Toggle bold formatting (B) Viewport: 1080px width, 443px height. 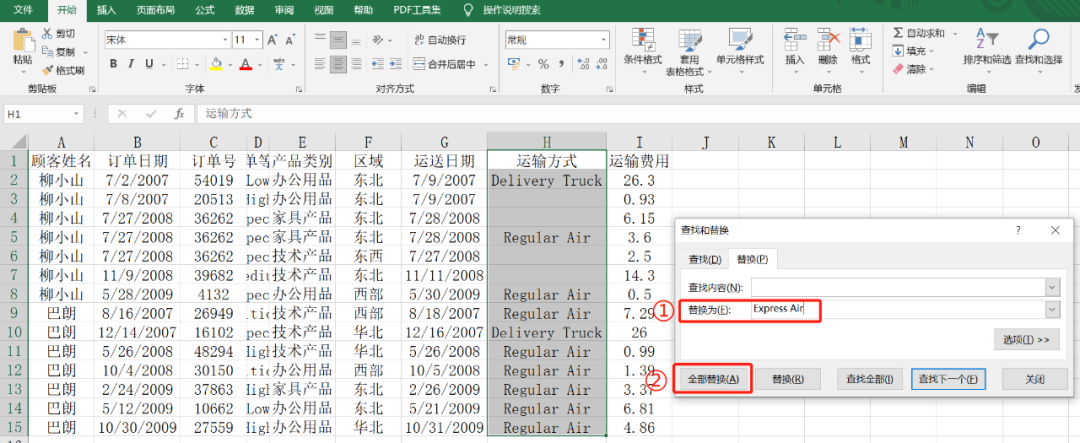(x=113, y=64)
